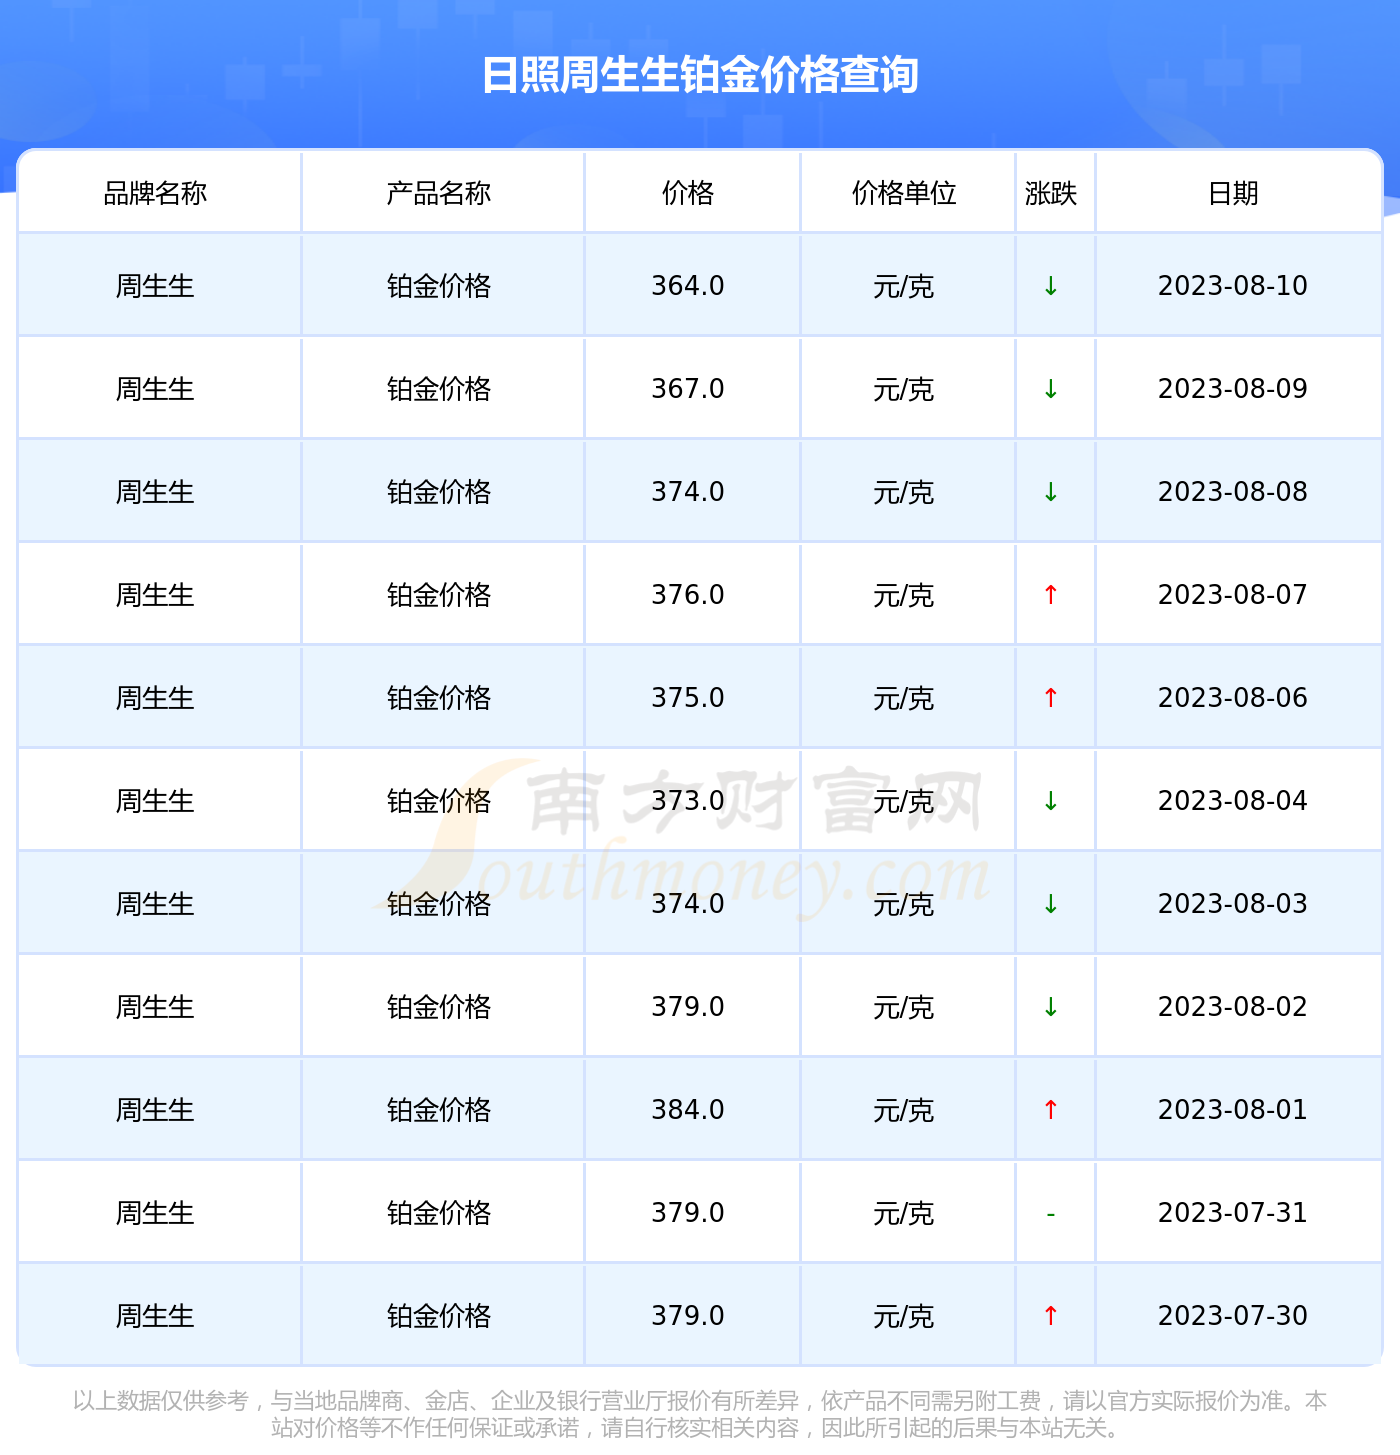Click the date 2023-08-06

pyautogui.click(x=1233, y=698)
